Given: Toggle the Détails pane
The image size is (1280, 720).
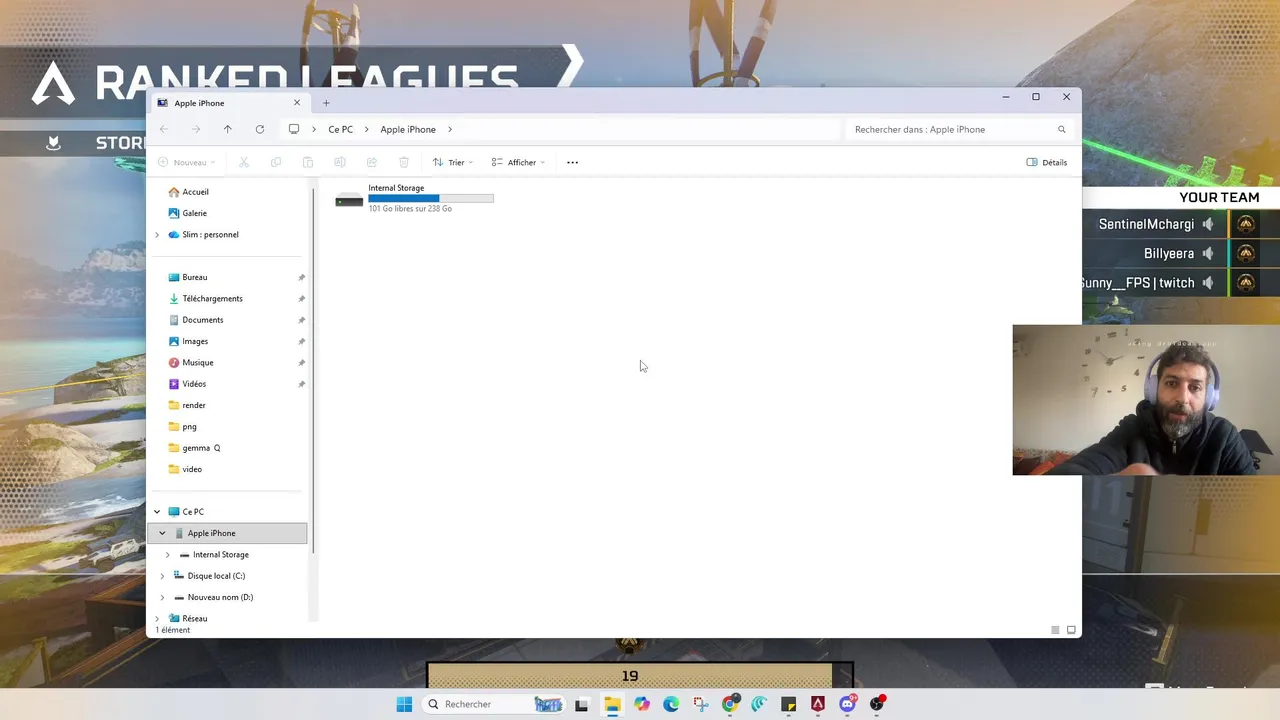Looking at the screenshot, I should (1047, 162).
